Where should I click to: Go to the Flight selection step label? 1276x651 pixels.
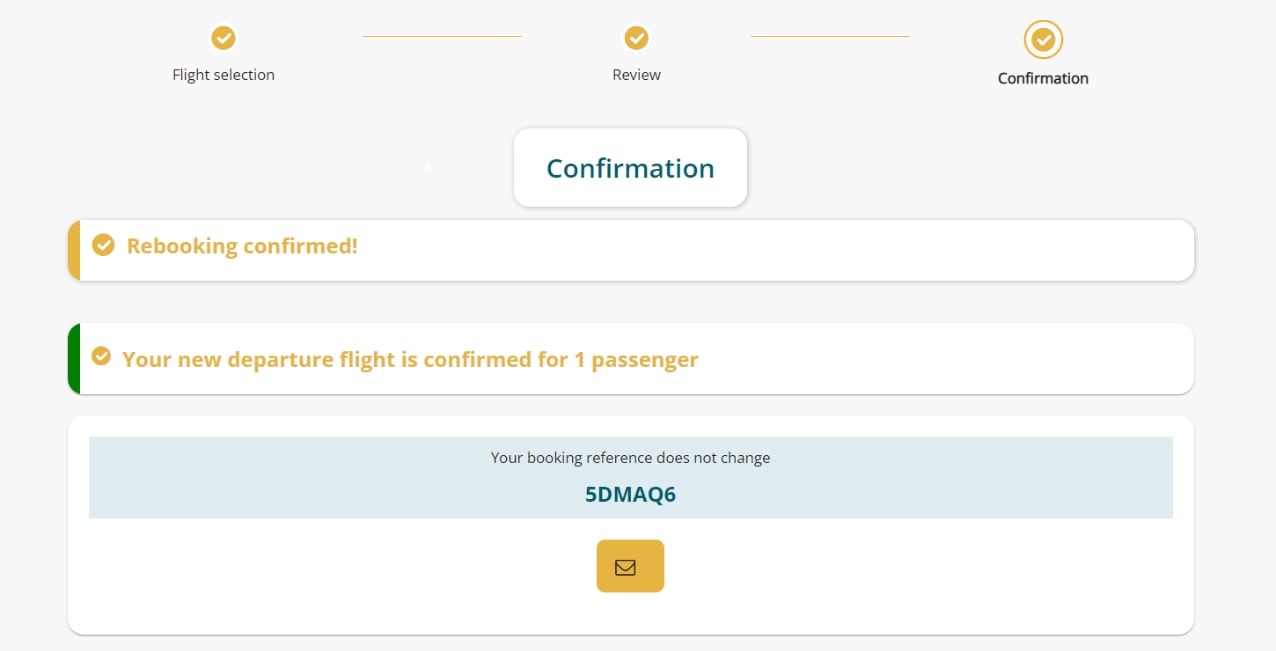point(223,75)
